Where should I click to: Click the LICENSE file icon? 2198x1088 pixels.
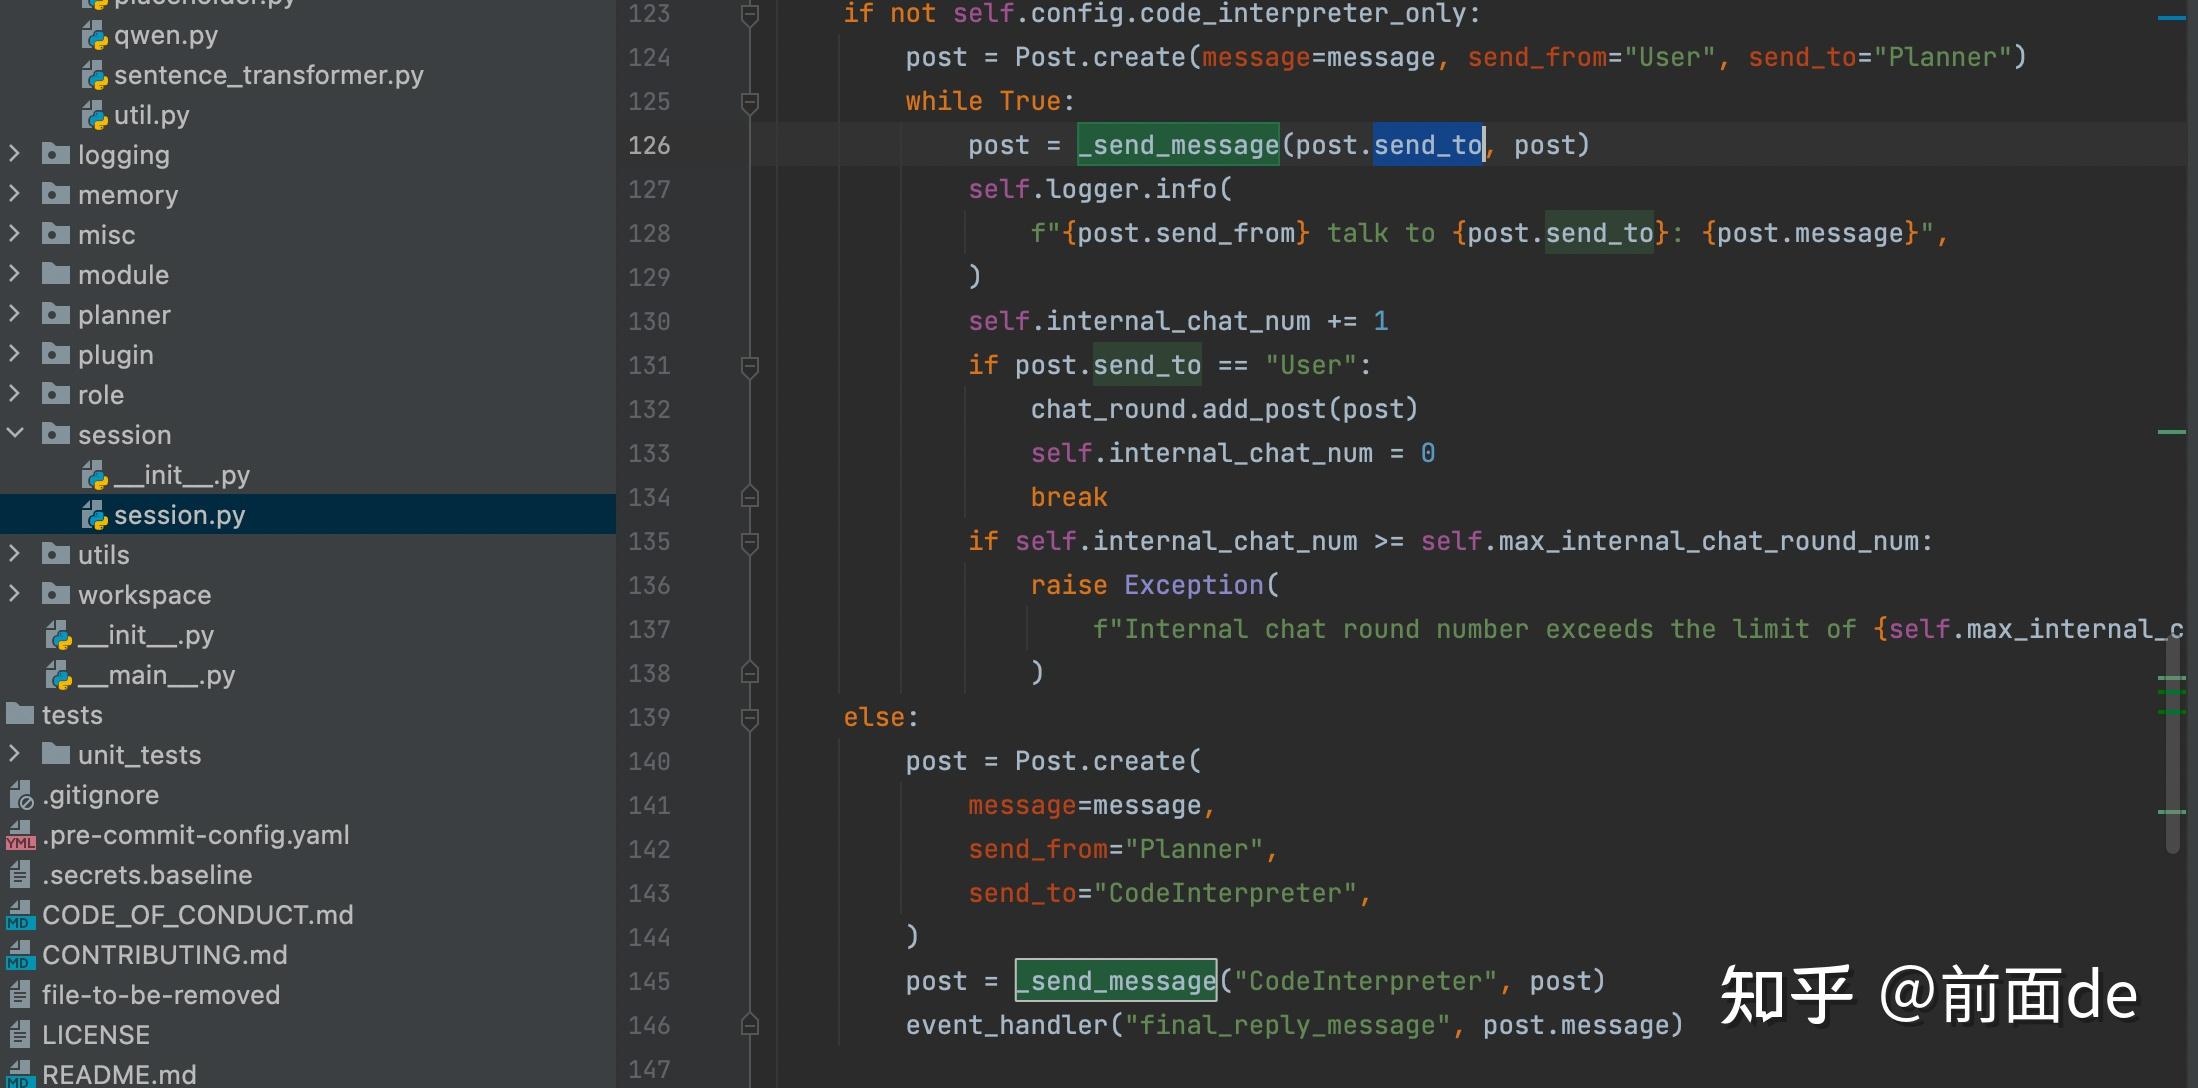click(x=20, y=1035)
